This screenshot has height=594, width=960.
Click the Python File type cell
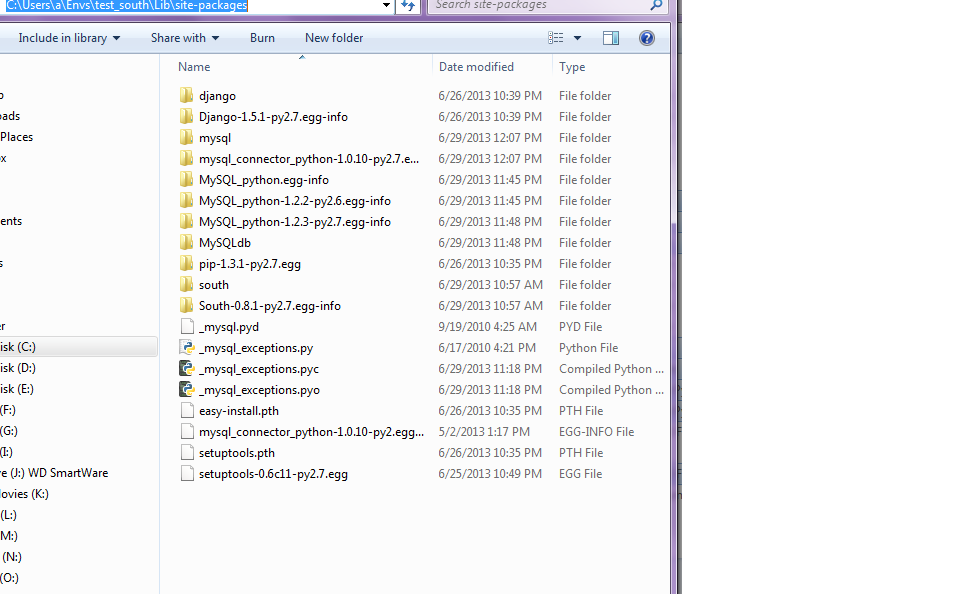pos(588,348)
